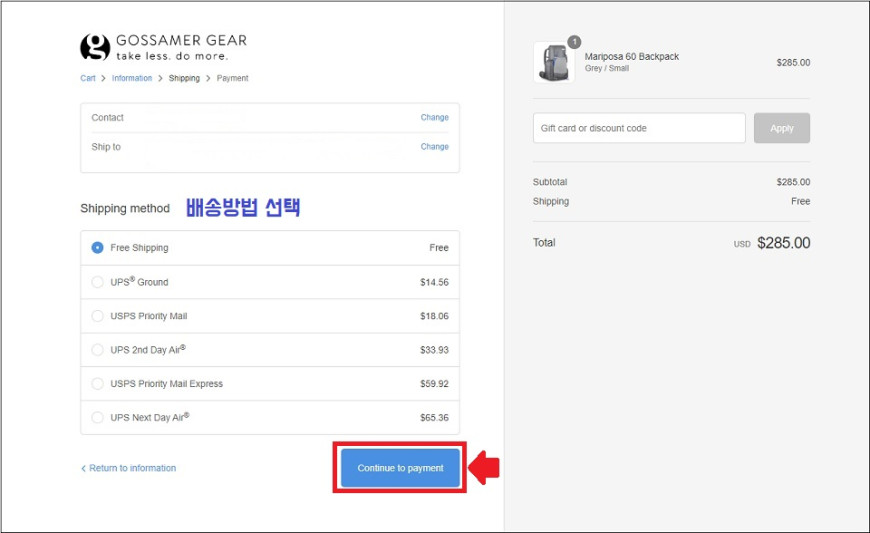Click the Payment breadcrumb step
Image resolution: width=870 pixels, height=533 pixels.
point(232,78)
